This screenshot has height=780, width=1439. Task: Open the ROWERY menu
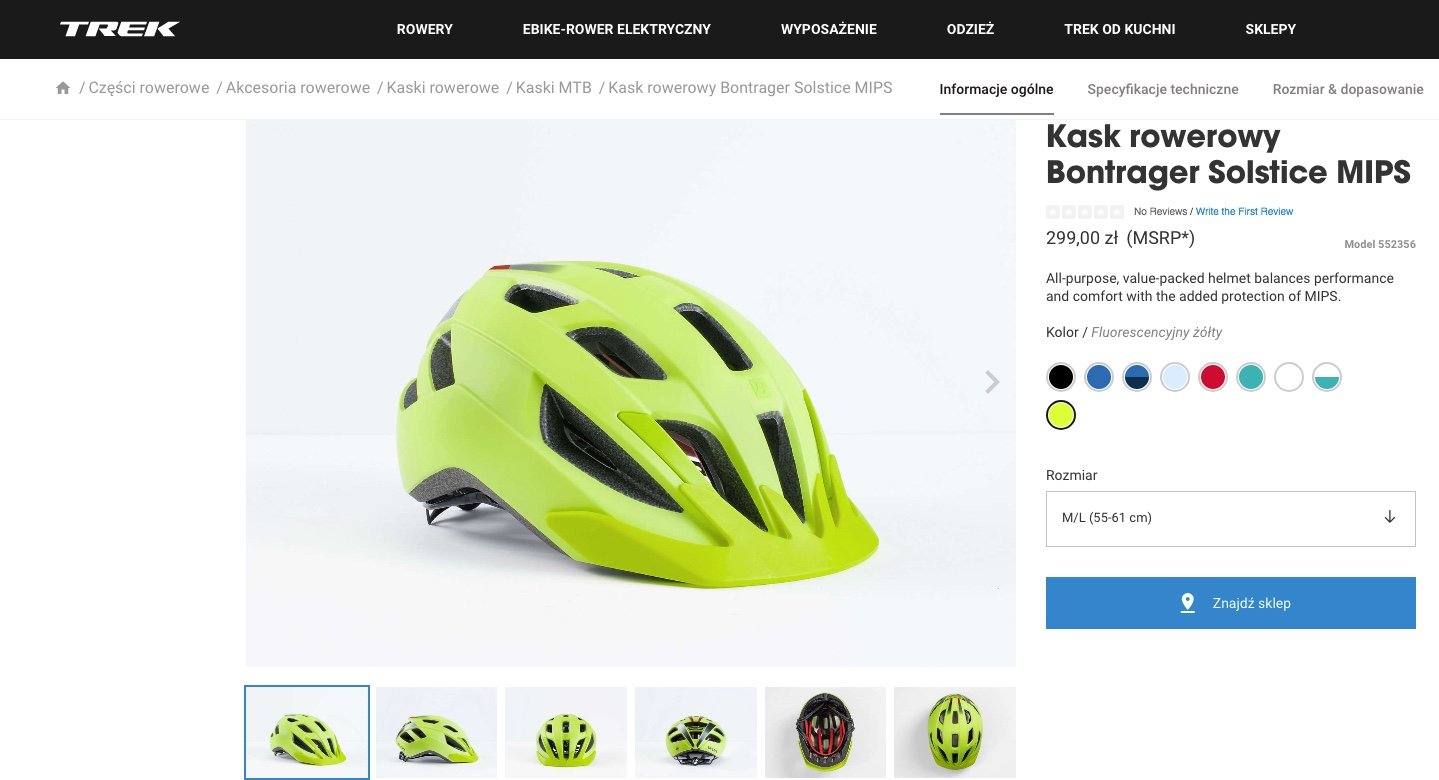[425, 29]
